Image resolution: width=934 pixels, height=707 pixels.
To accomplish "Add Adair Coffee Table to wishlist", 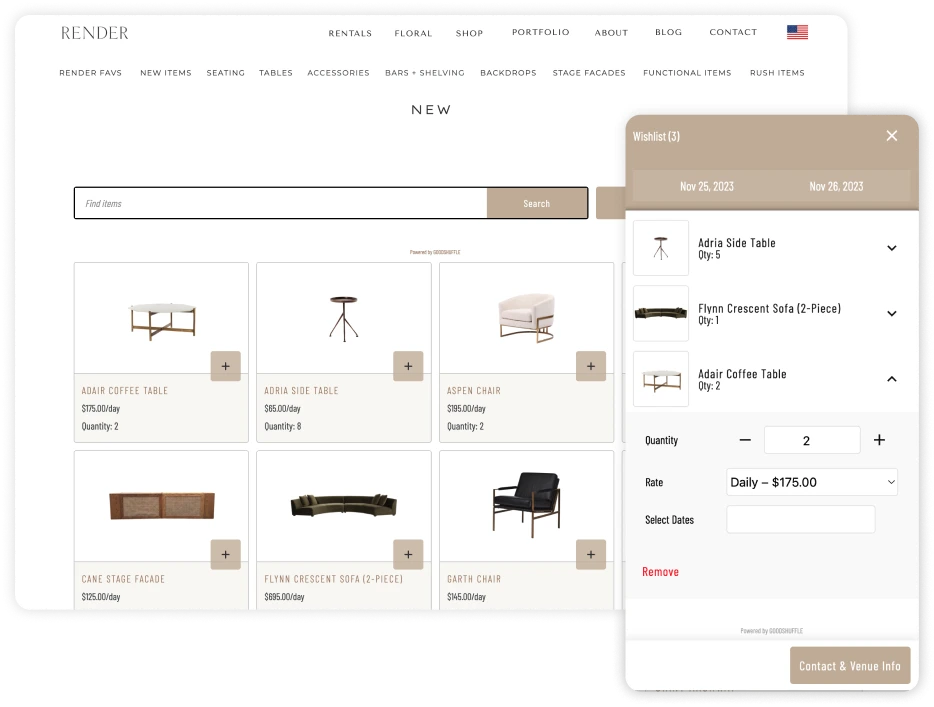I will pyautogui.click(x=225, y=366).
